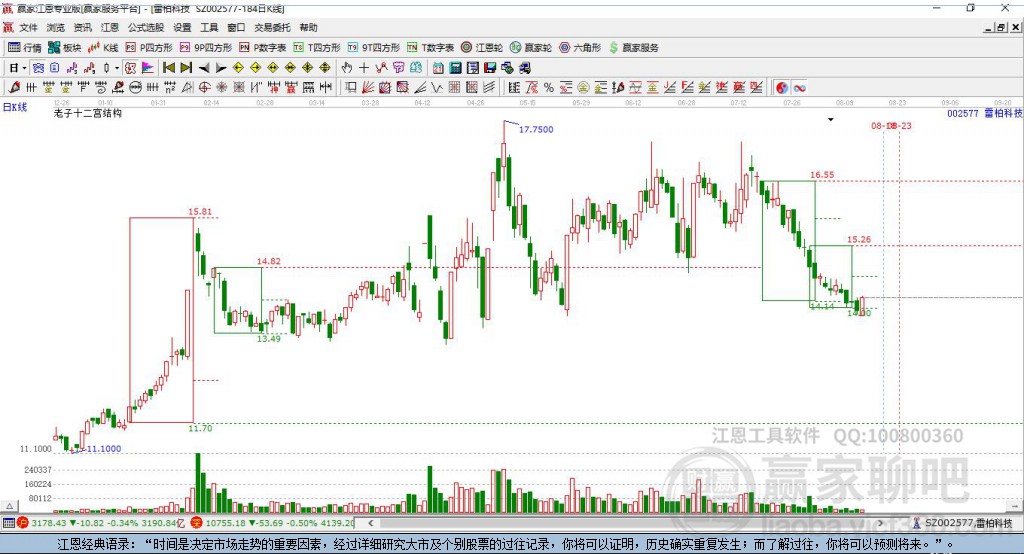
Task: Click the 老子十二宫结构 indicator title
Action: (88, 113)
